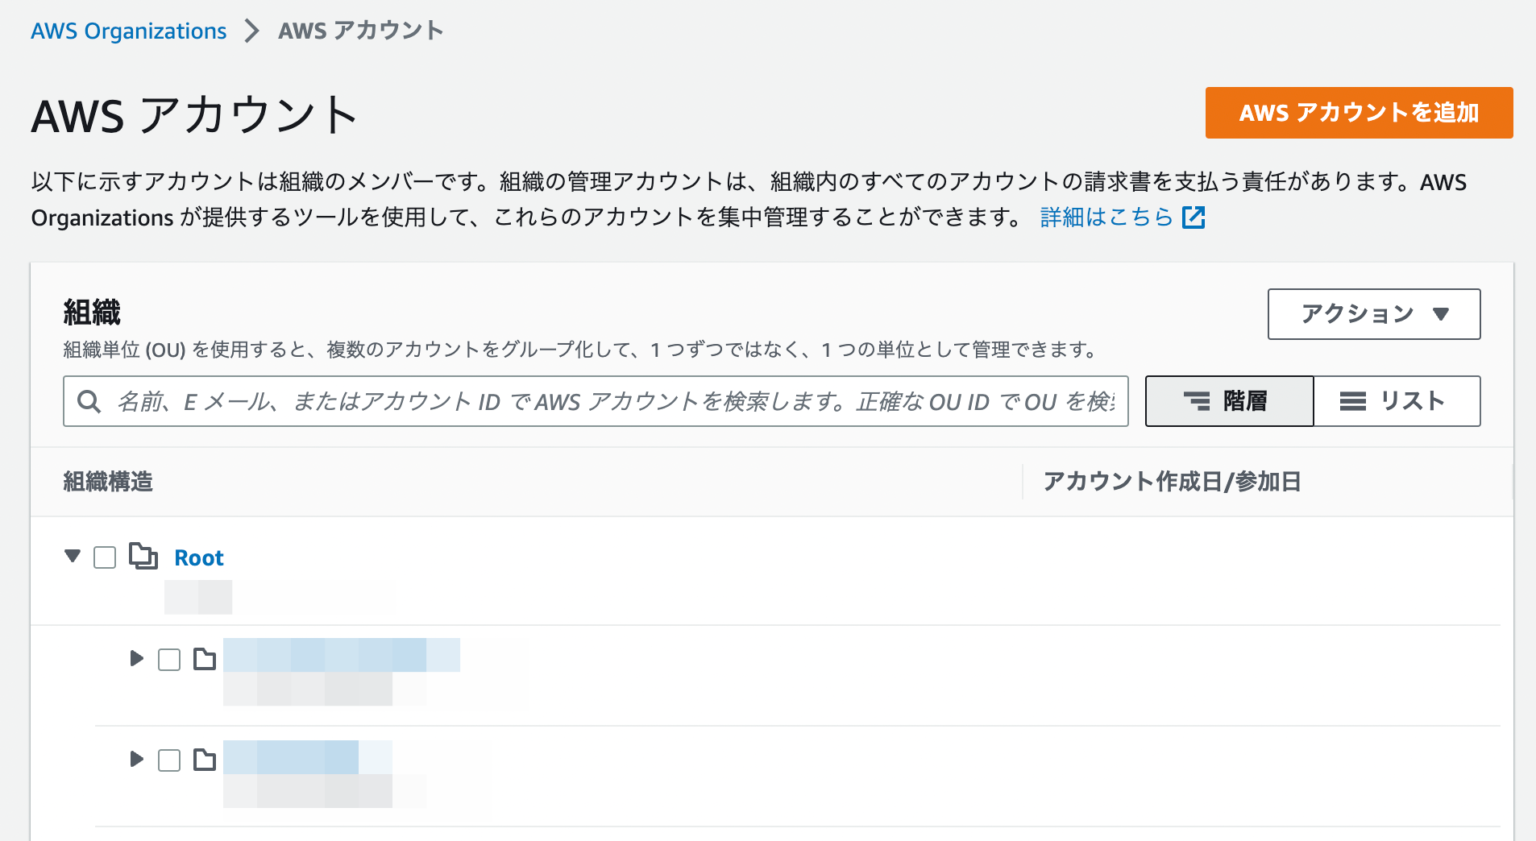Click the search magnifier icon
The width and height of the screenshot is (1536, 841).
(x=89, y=401)
